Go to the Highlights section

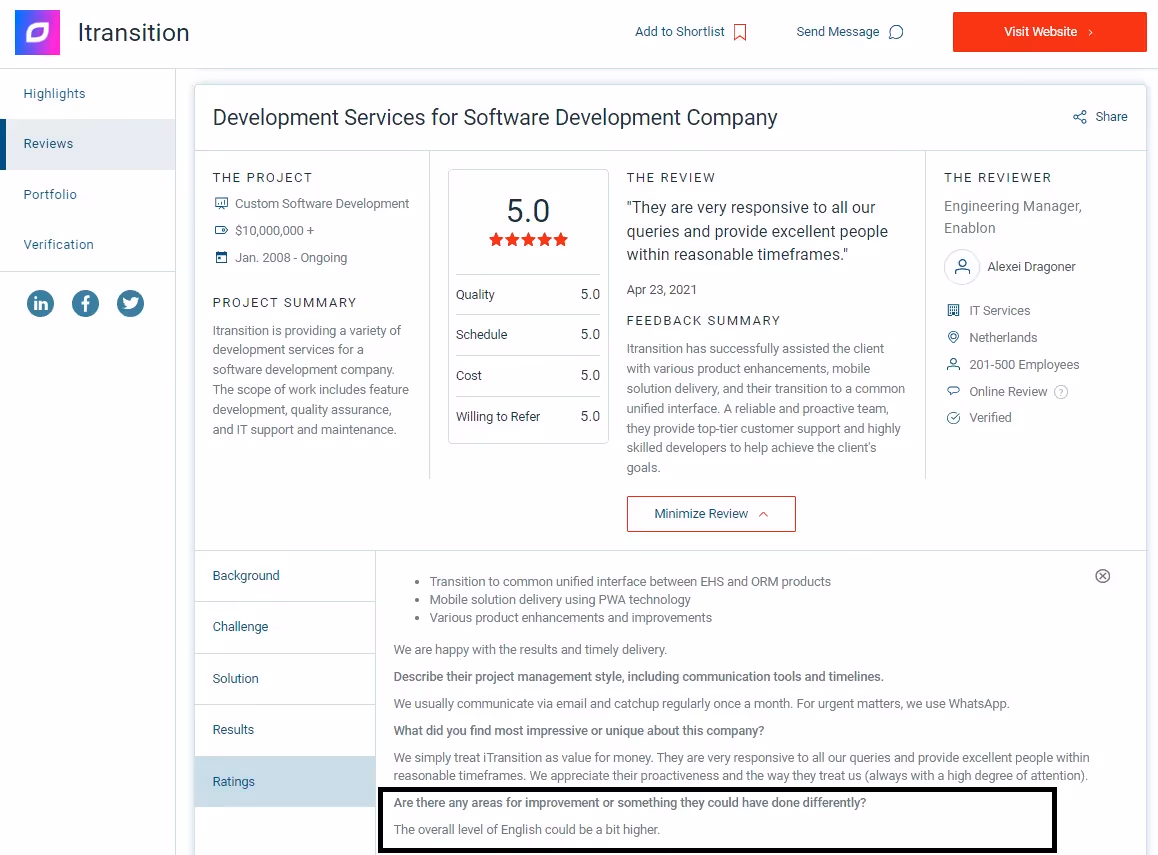55,94
